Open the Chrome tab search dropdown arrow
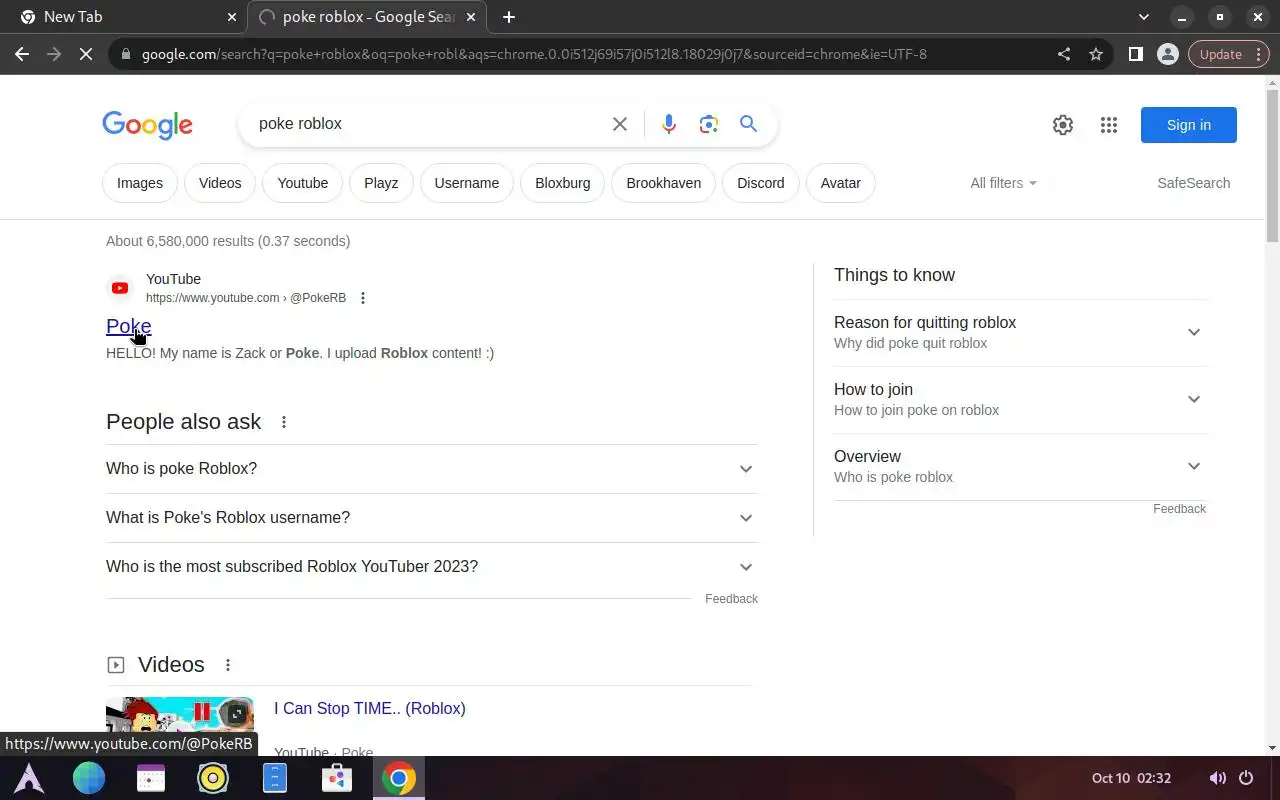 pos(1144,17)
